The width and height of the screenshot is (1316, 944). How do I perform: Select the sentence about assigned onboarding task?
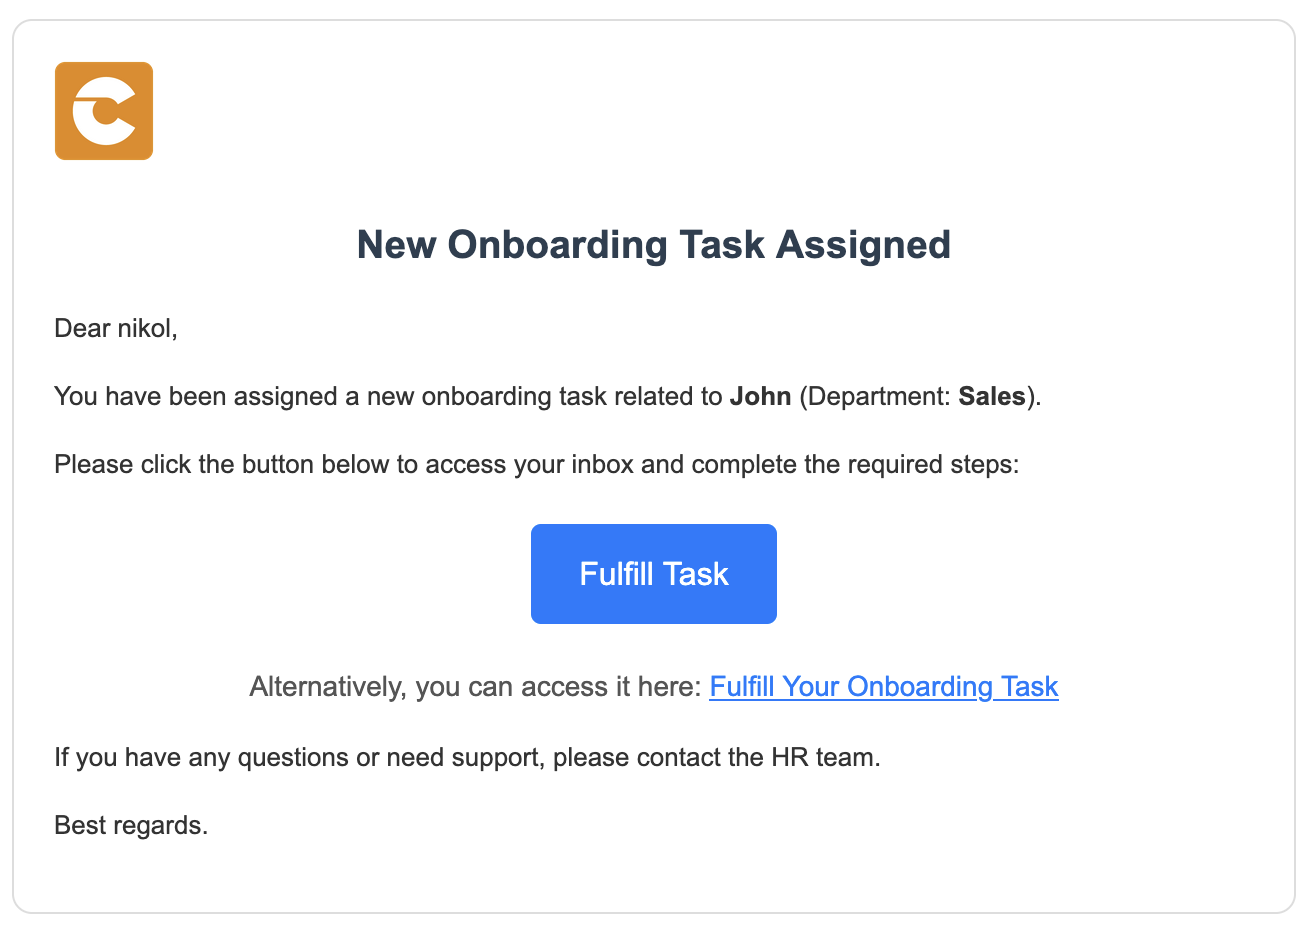tap(545, 396)
